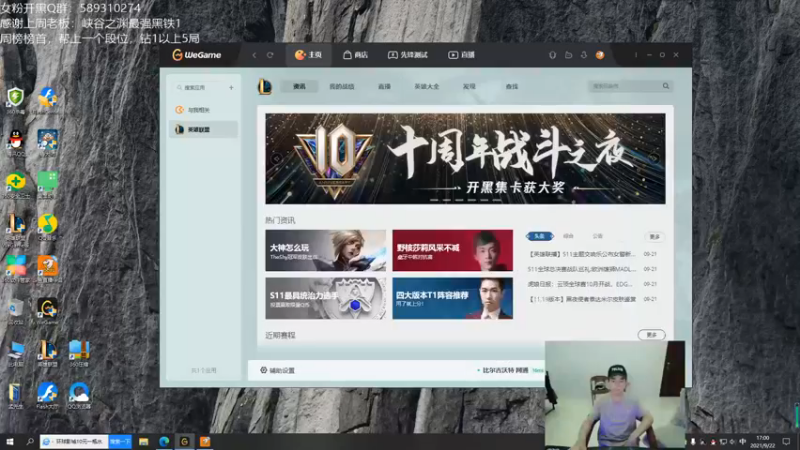Open the 360 shield desktop icon

click(16, 99)
